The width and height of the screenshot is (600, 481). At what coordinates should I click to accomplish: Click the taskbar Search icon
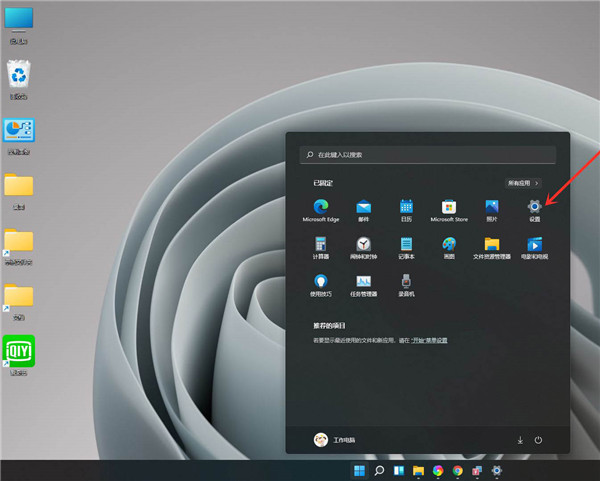(379, 470)
